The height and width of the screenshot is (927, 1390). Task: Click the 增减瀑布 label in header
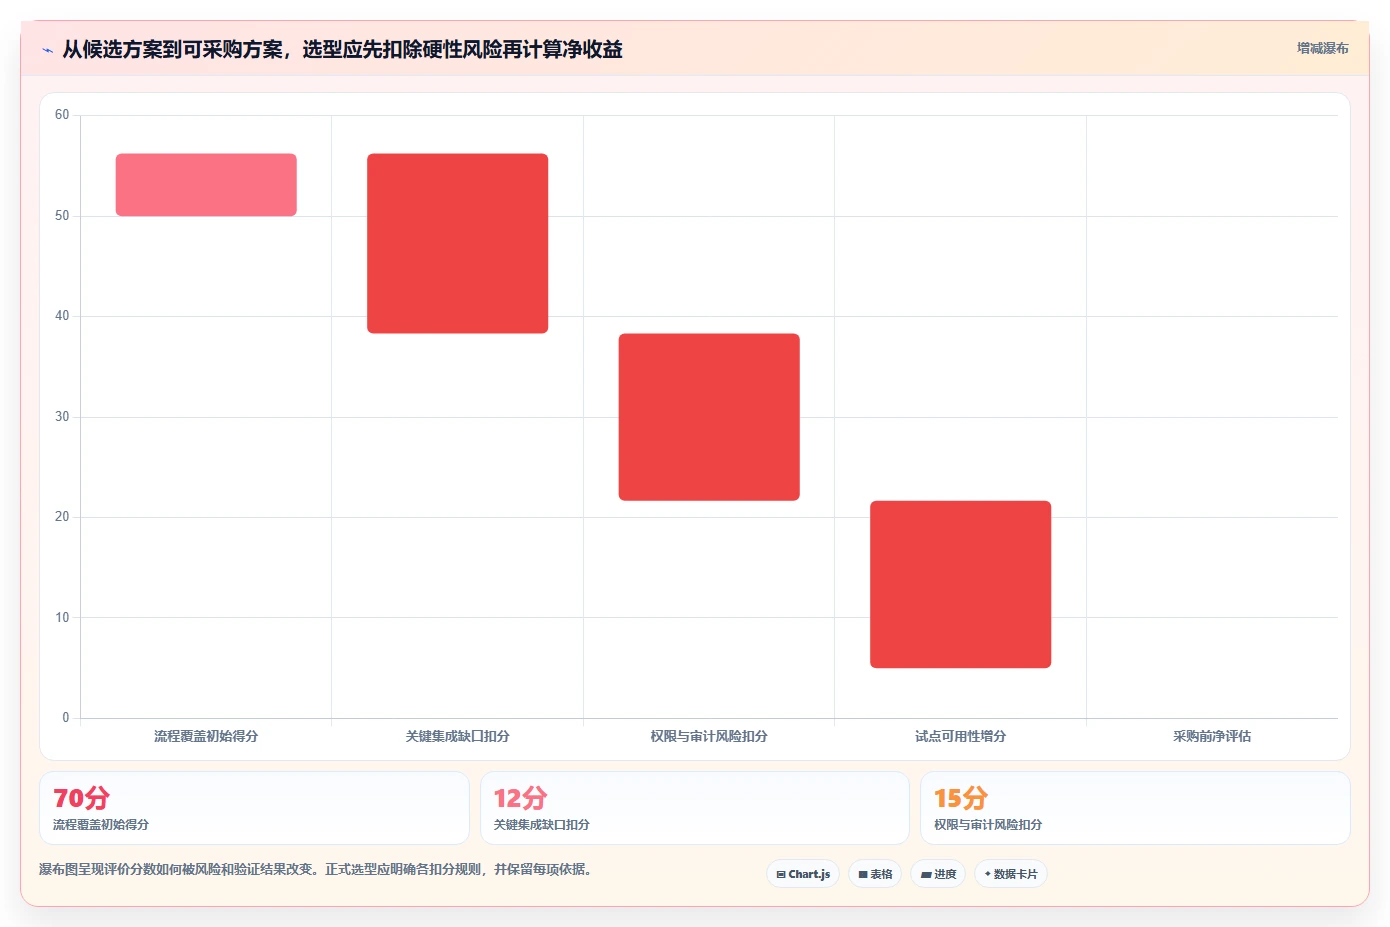1322,48
